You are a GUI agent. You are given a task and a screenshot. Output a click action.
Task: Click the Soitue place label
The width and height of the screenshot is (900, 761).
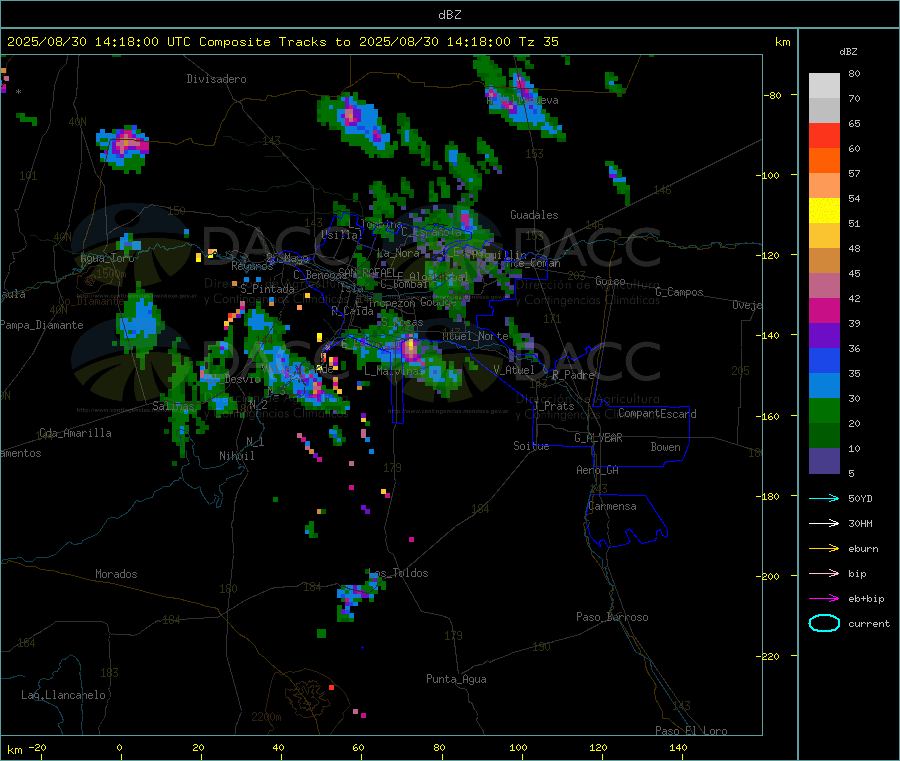(x=531, y=446)
